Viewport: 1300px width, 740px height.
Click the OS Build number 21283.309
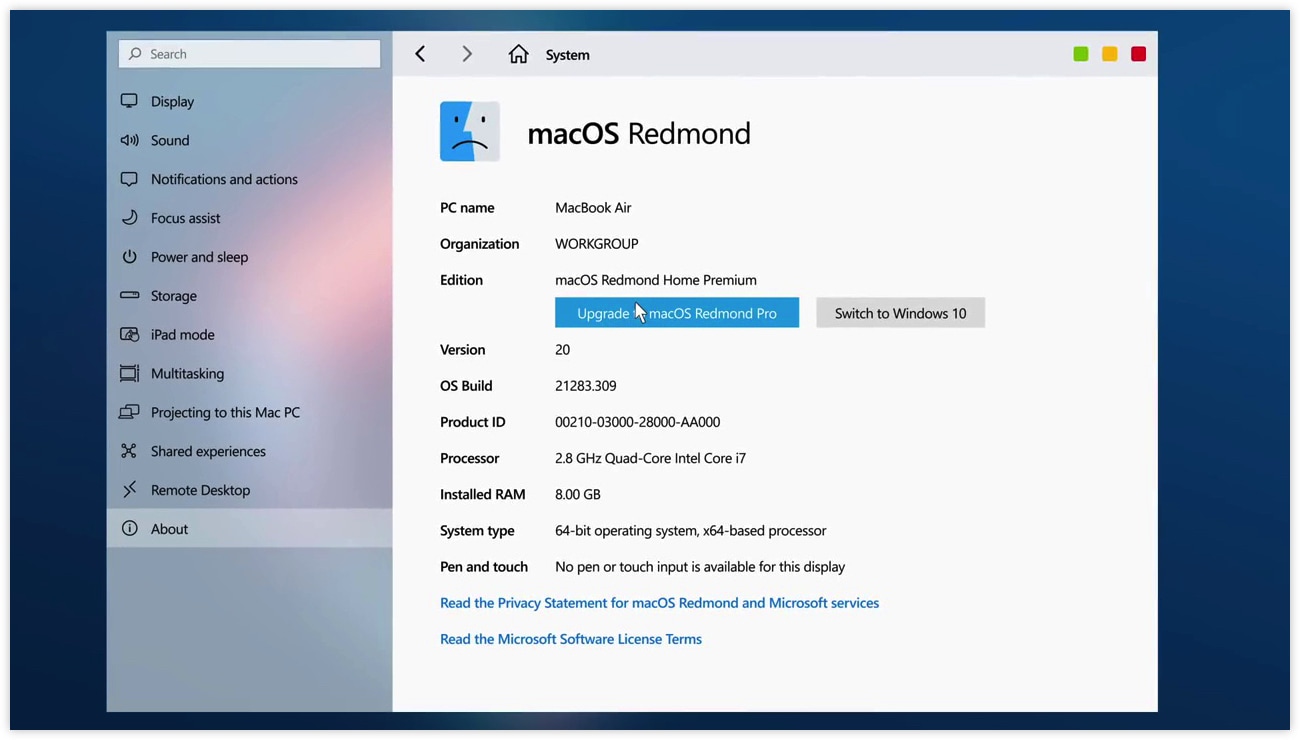pos(586,386)
